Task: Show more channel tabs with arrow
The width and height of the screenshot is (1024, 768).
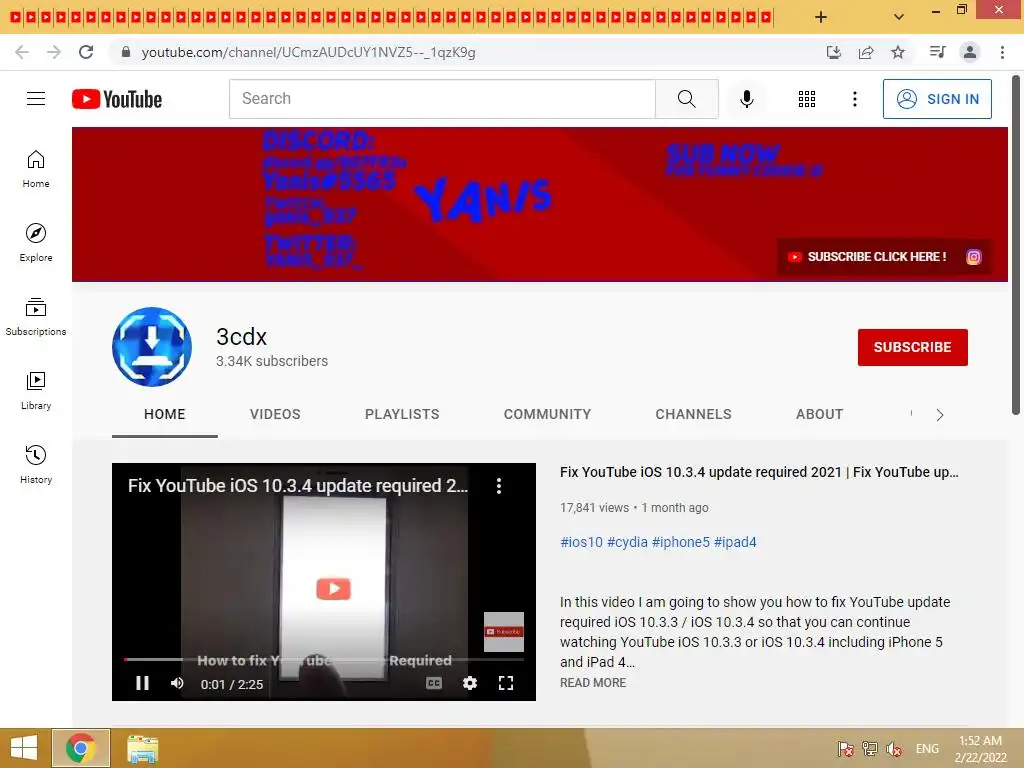Action: tap(940, 415)
